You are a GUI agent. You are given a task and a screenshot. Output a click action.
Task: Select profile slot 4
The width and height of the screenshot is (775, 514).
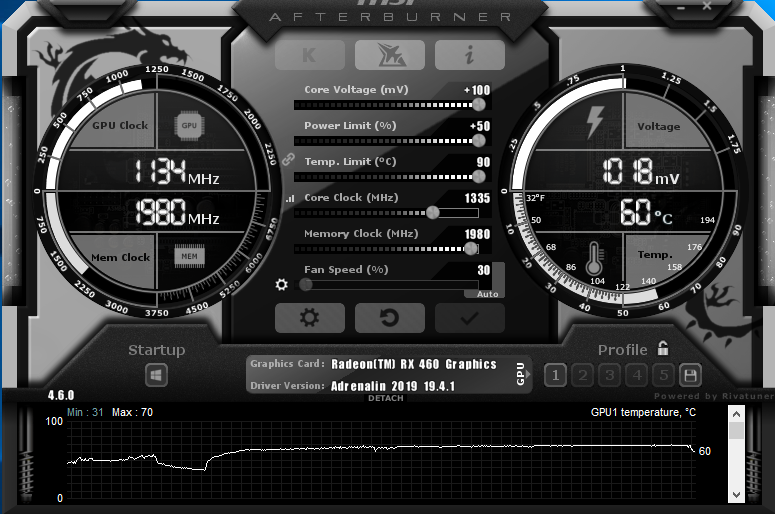tap(637, 376)
